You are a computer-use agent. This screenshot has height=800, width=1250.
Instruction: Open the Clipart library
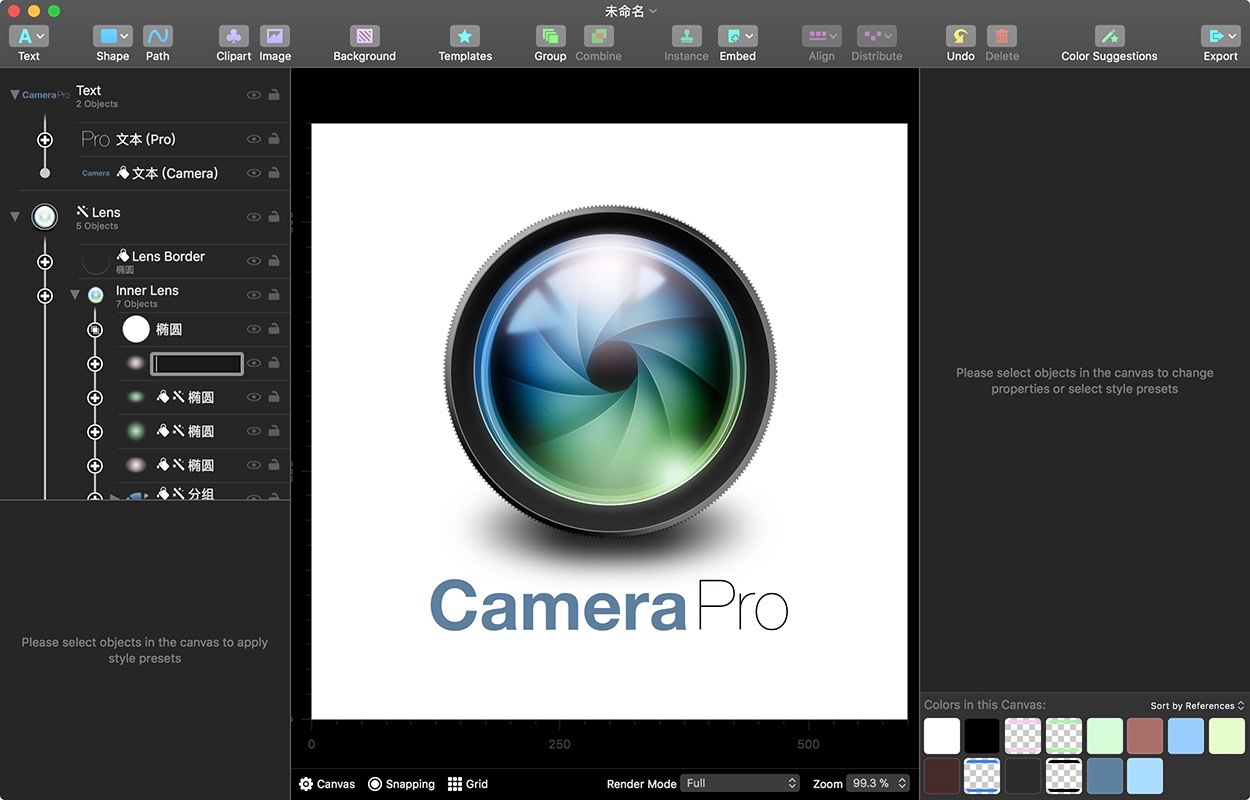[233, 37]
